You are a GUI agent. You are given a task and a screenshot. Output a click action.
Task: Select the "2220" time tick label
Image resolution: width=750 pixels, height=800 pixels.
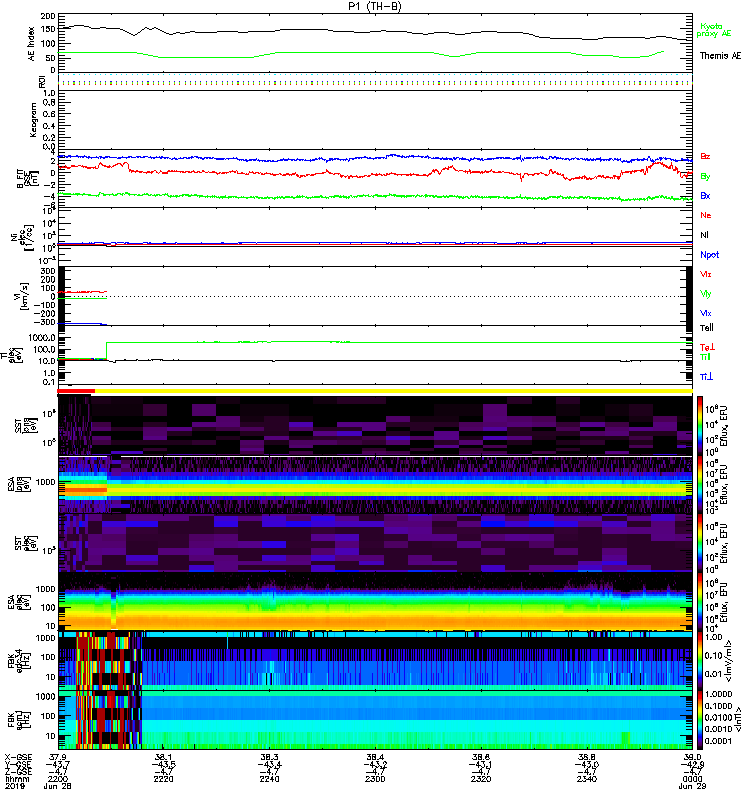click(x=163, y=779)
